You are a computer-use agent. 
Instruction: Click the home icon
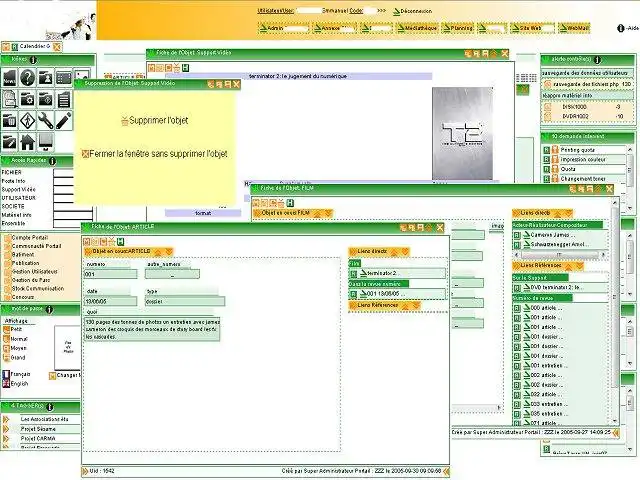coord(28,142)
